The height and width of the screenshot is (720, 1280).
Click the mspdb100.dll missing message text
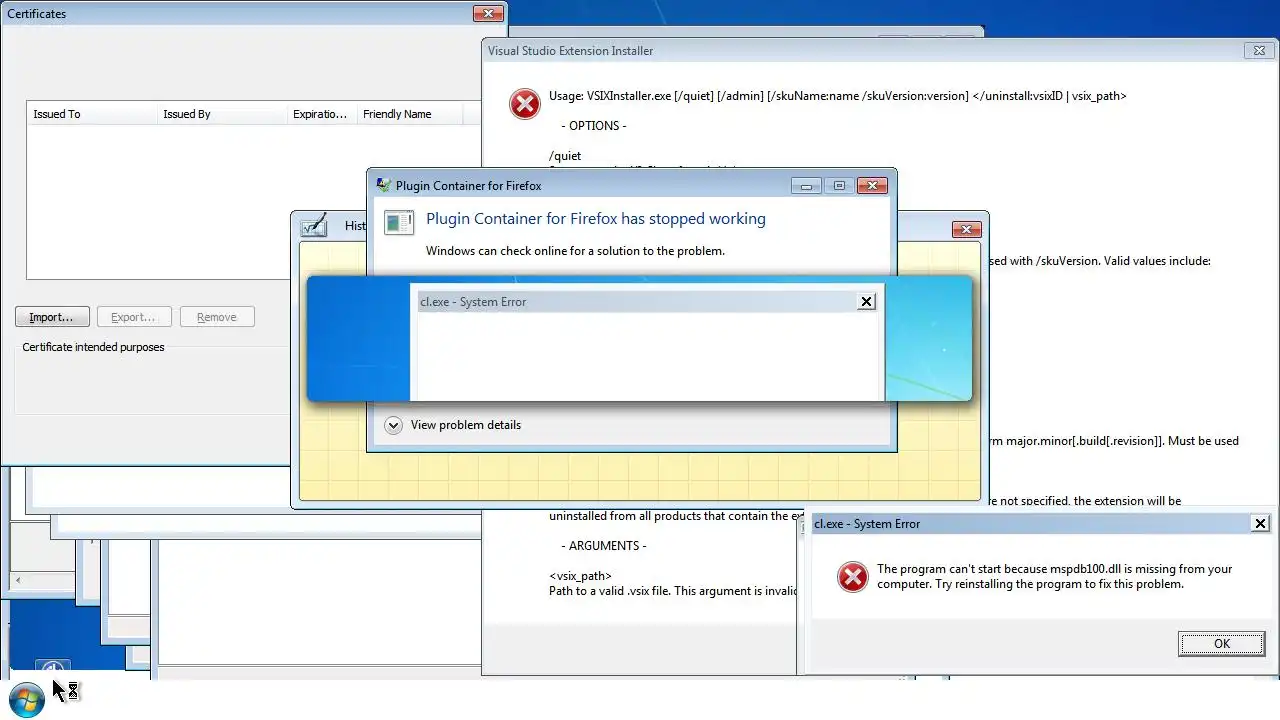tap(1054, 576)
